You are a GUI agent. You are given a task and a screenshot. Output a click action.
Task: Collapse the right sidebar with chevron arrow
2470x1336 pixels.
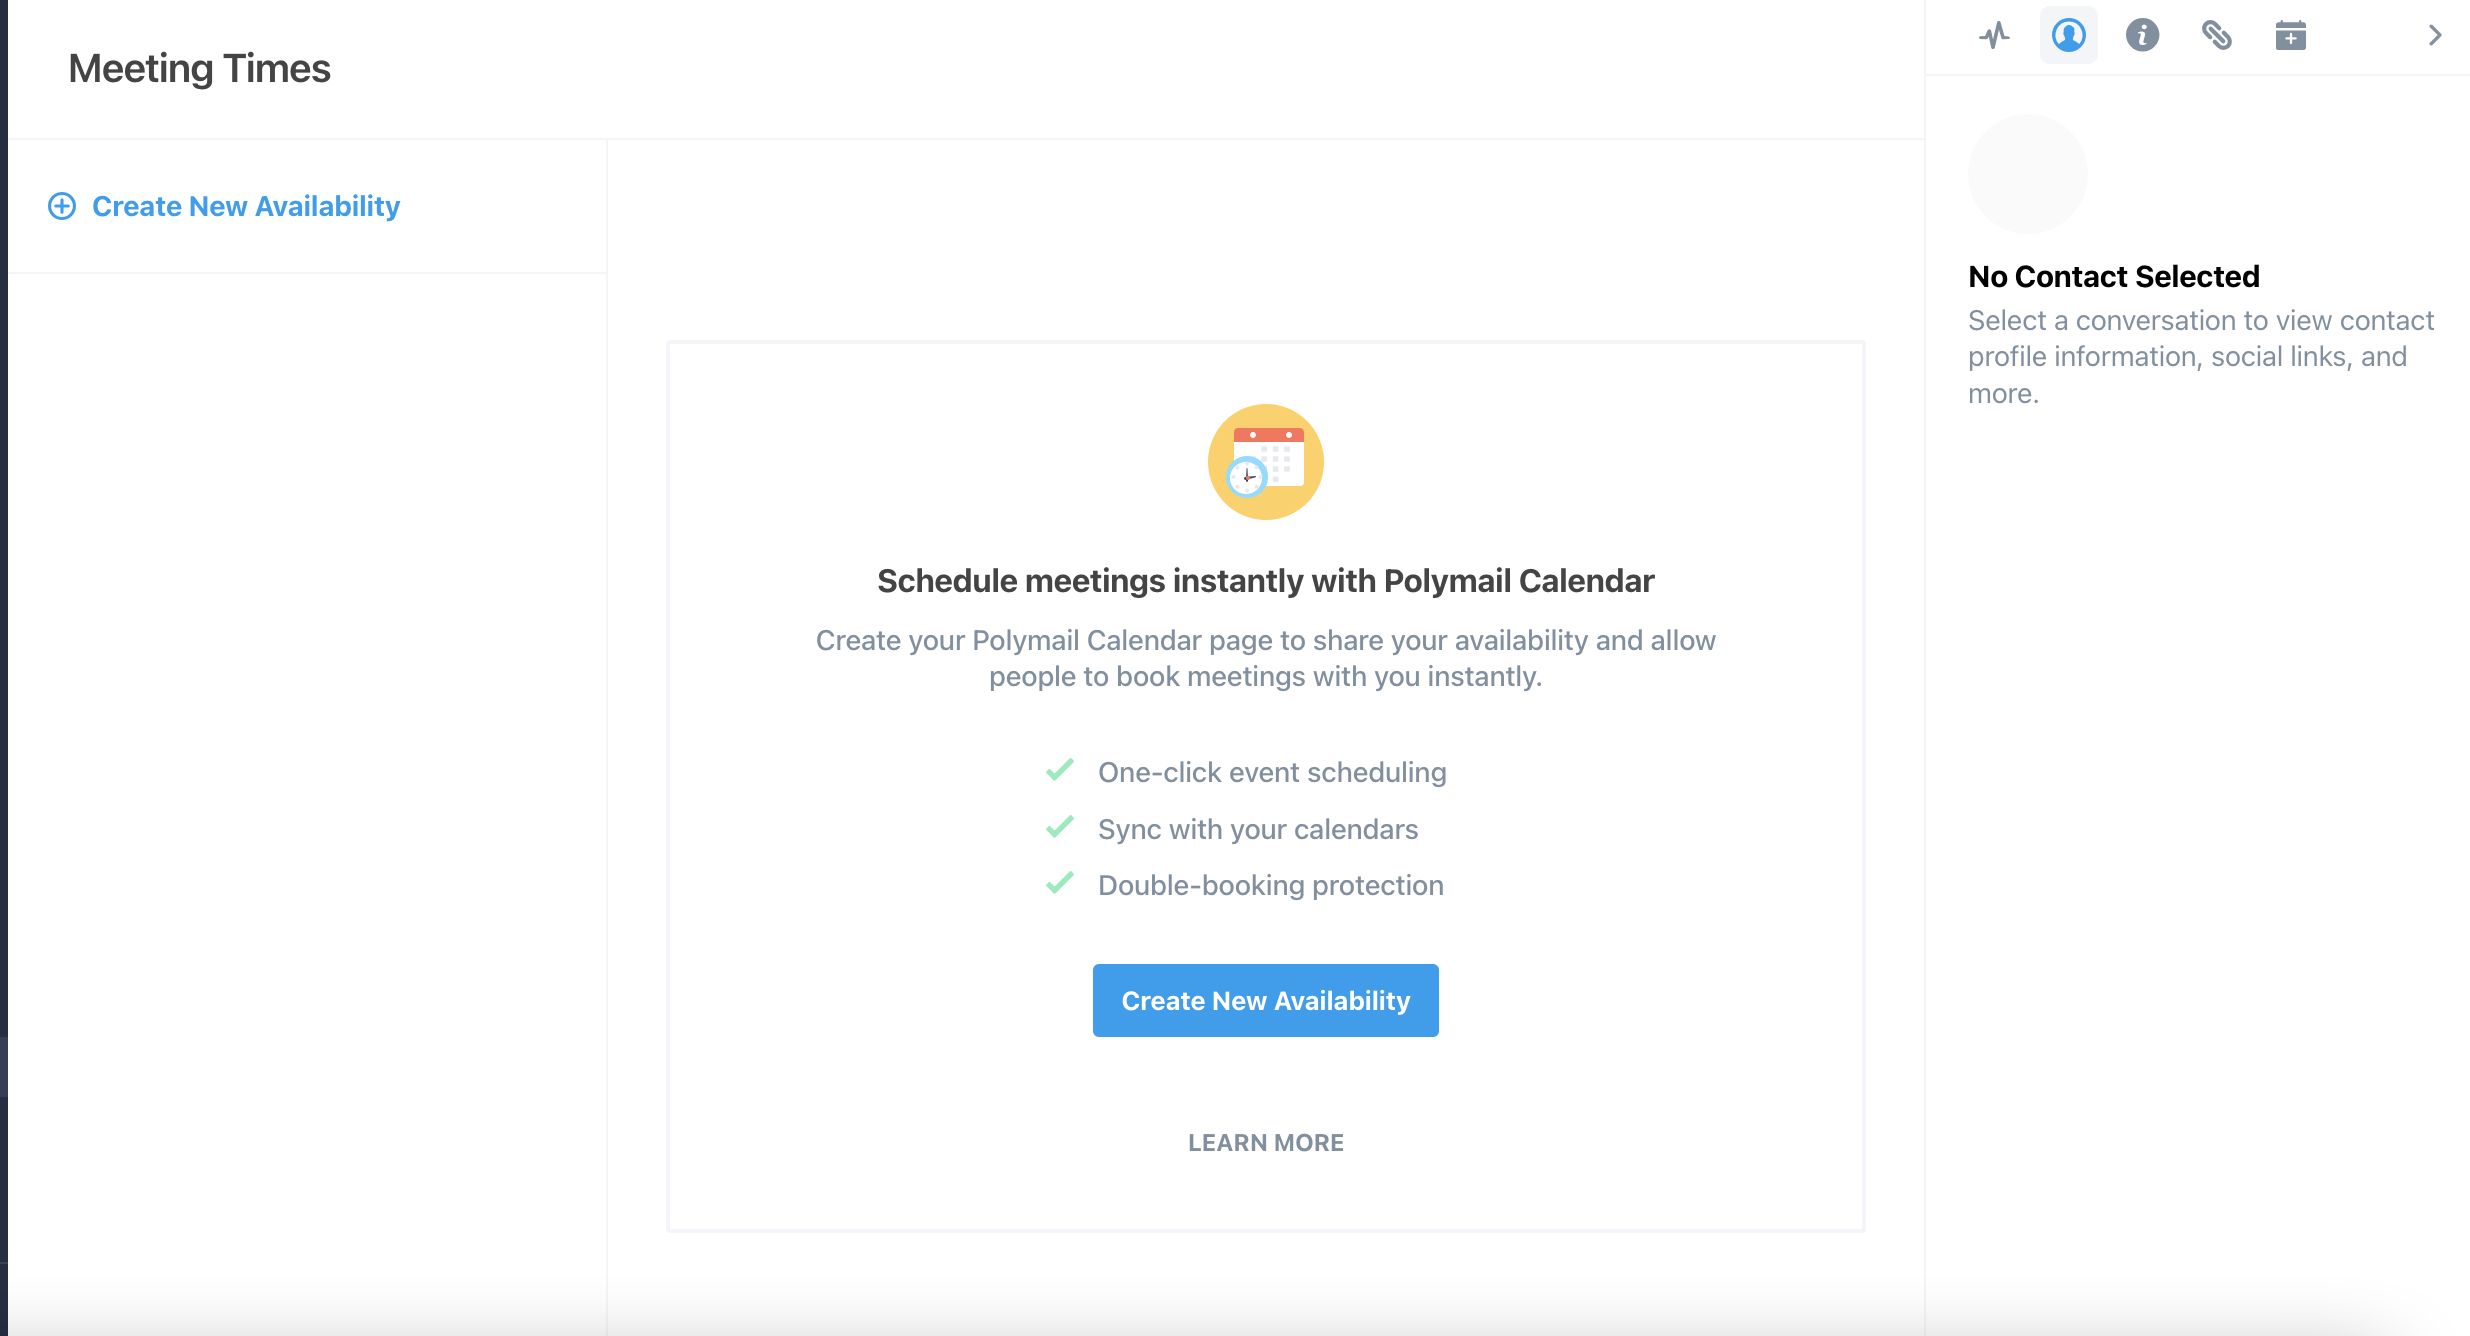click(2435, 36)
